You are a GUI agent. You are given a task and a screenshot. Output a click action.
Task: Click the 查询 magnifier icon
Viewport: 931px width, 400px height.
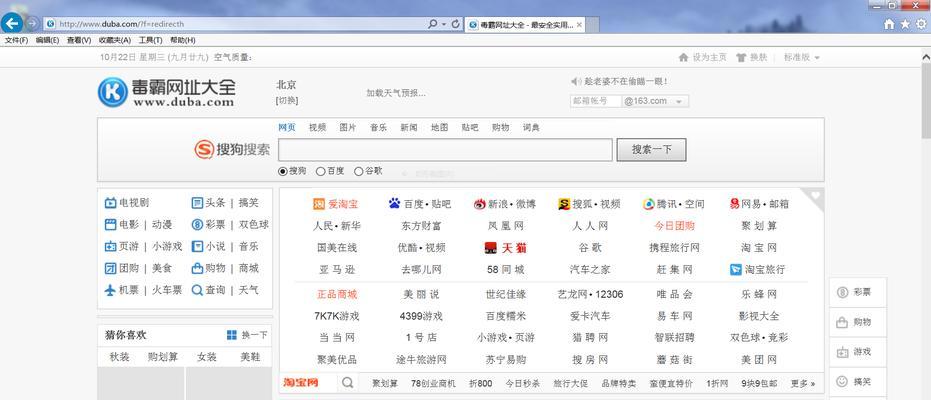[197, 290]
